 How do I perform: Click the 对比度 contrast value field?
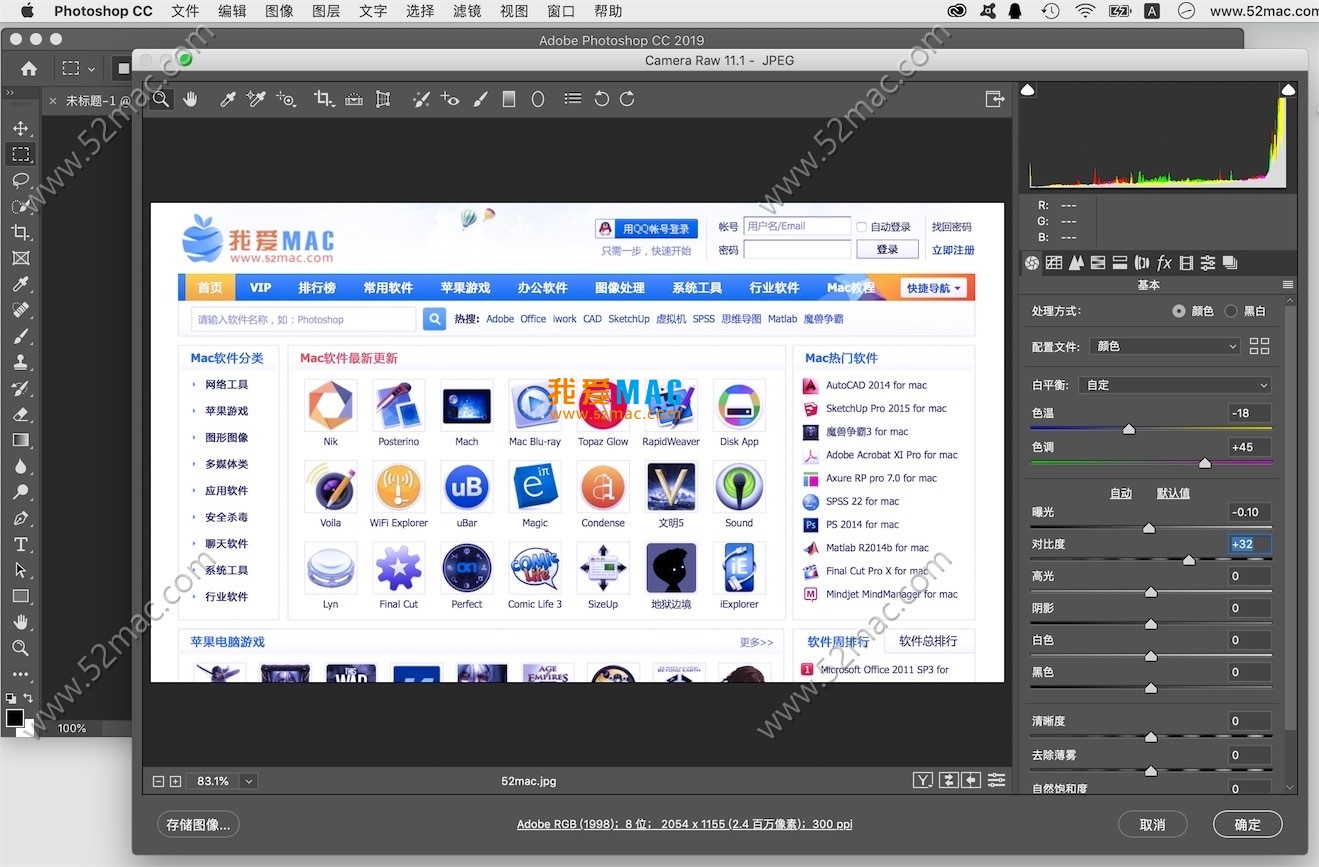click(x=1250, y=544)
